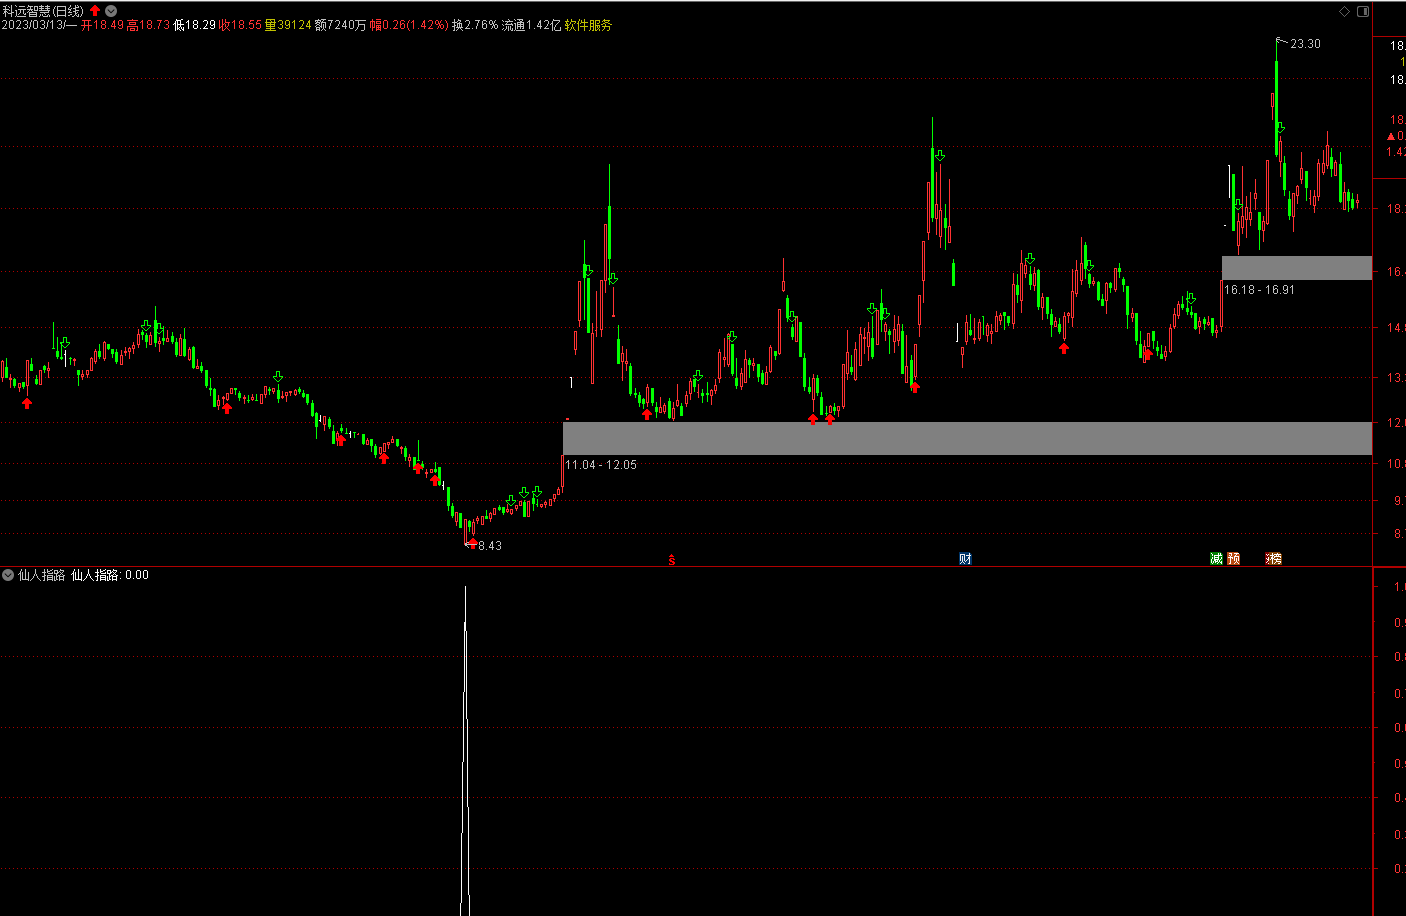
Task: Click the low price 低18.29
Action: click(194, 25)
